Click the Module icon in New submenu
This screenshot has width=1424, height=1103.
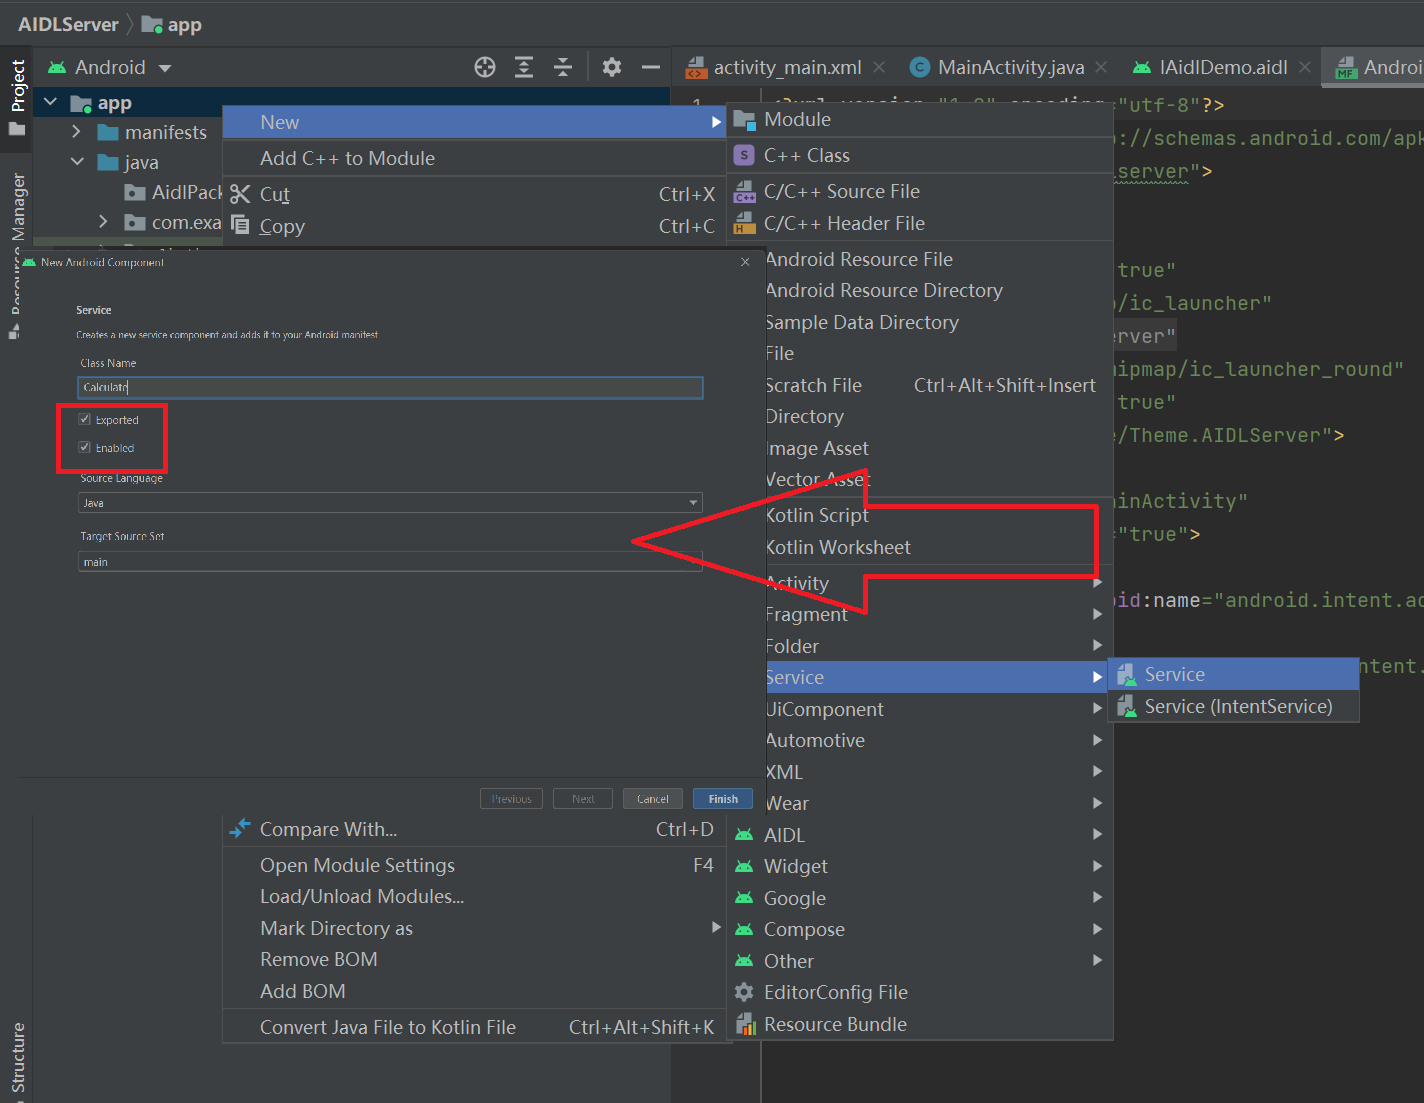(744, 120)
